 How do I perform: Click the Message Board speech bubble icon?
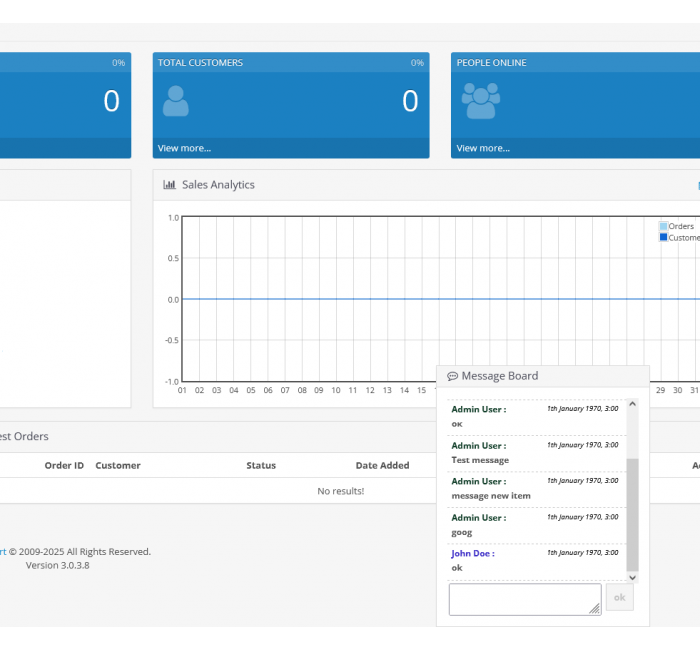point(452,376)
